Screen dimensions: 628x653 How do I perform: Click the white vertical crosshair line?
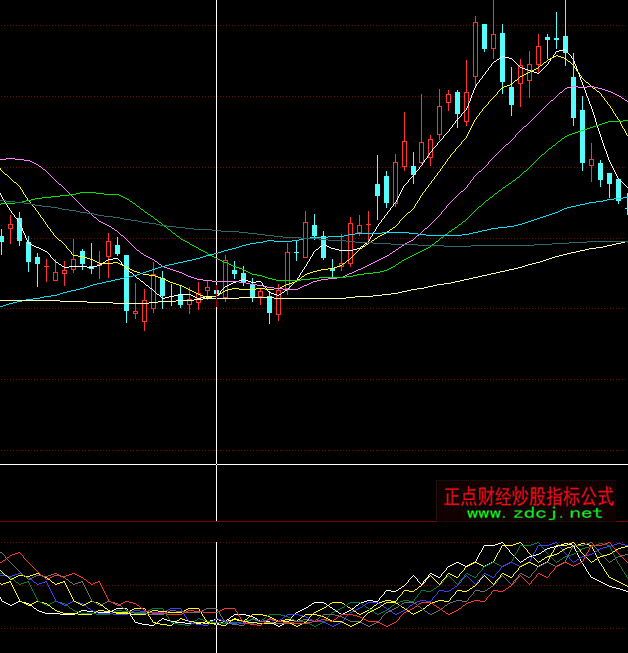[x=217, y=400]
